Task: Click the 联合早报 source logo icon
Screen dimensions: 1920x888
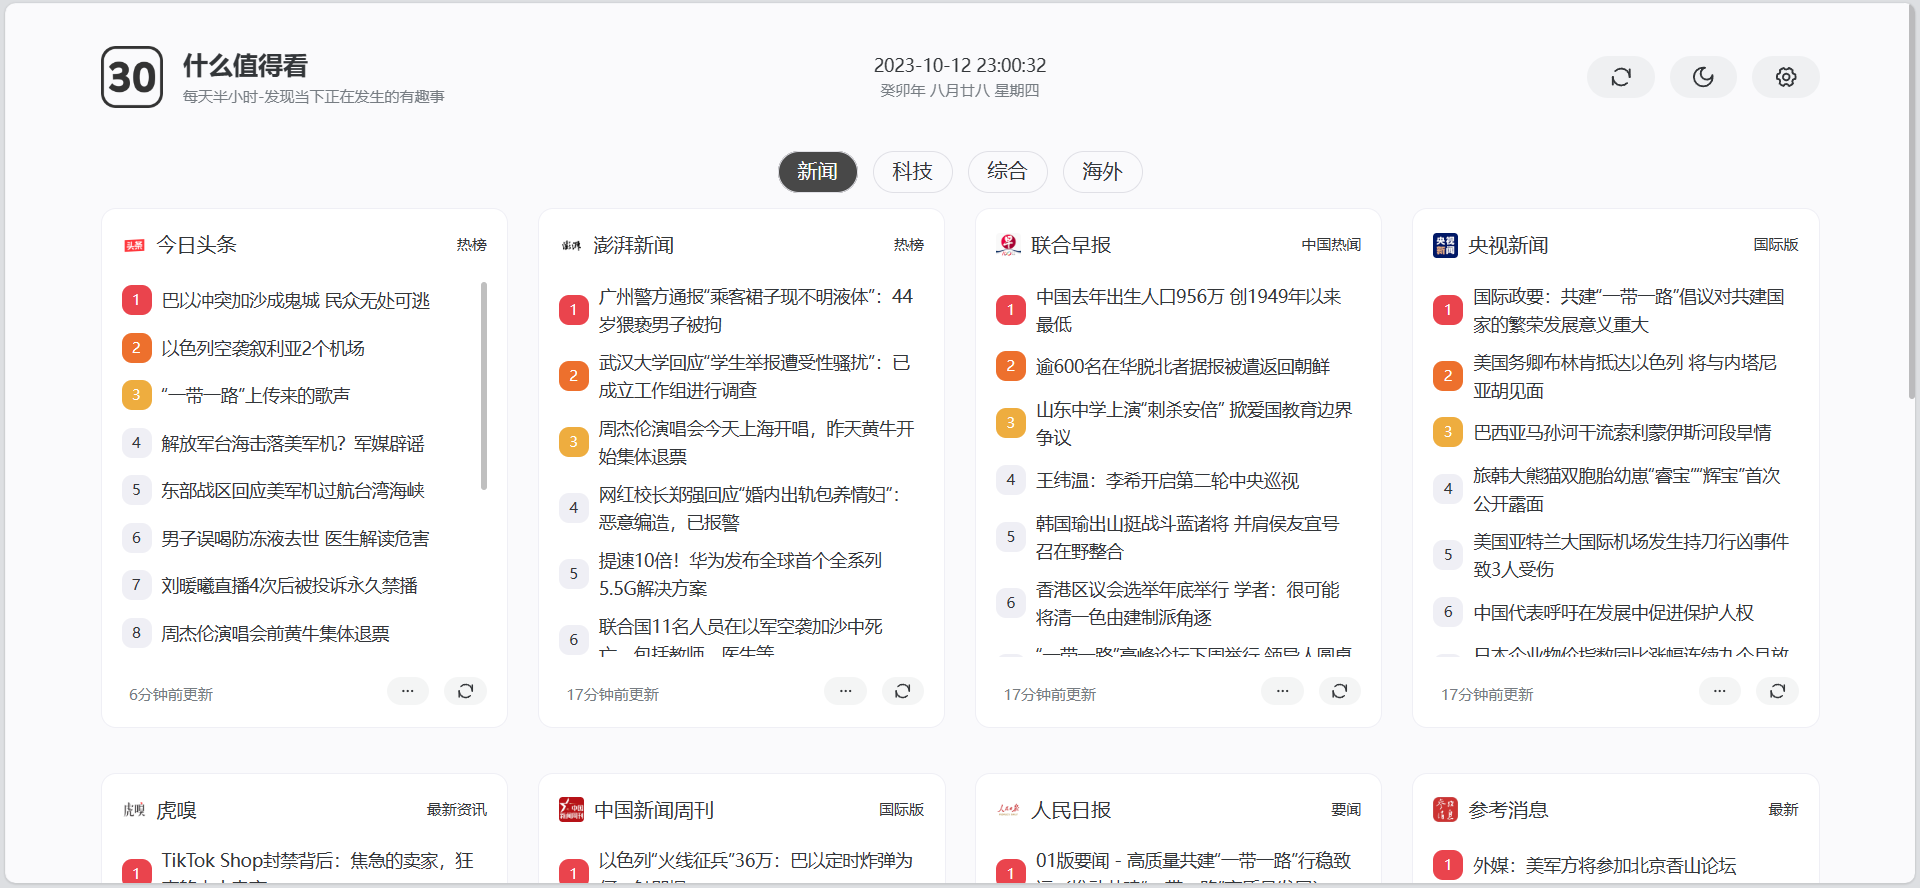Action: 1008,245
